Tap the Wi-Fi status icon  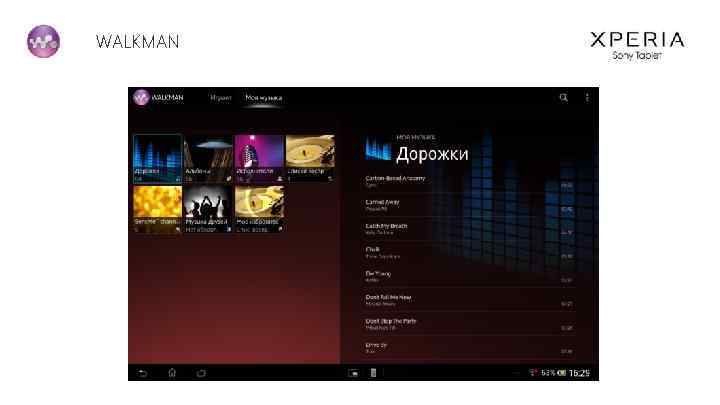[533, 372]
